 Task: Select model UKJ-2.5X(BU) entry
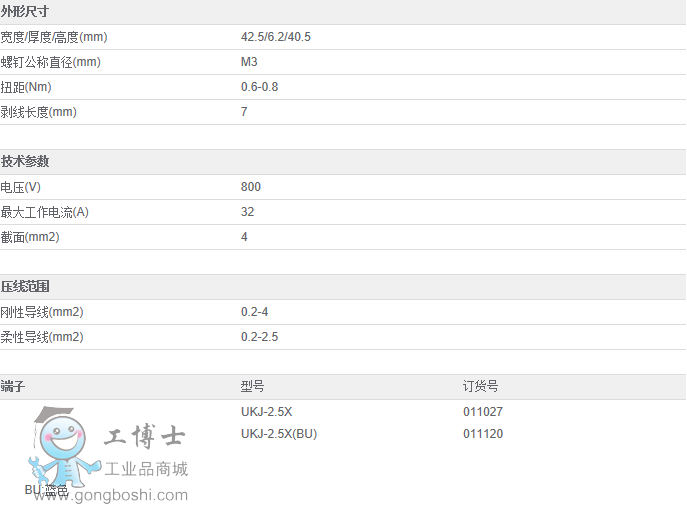coord(279,434)
